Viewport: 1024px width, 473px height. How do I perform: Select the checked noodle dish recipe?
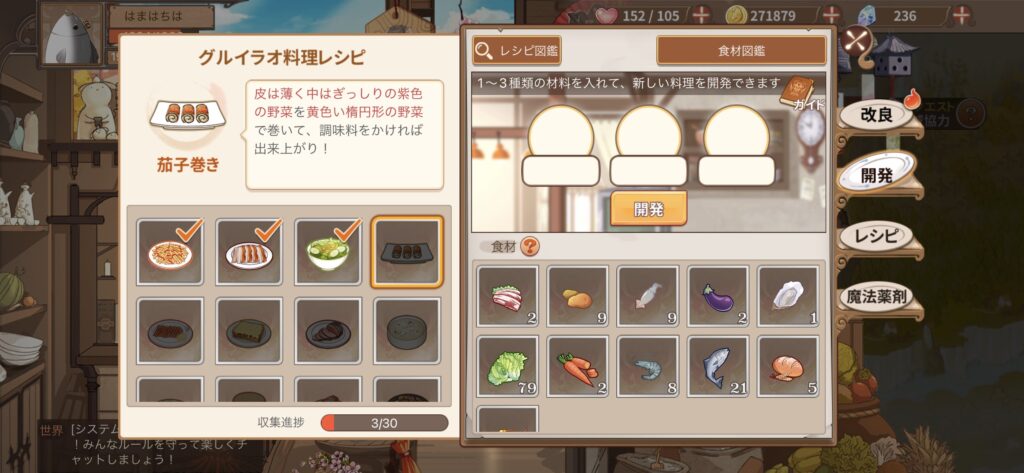(x=170, y=252)
